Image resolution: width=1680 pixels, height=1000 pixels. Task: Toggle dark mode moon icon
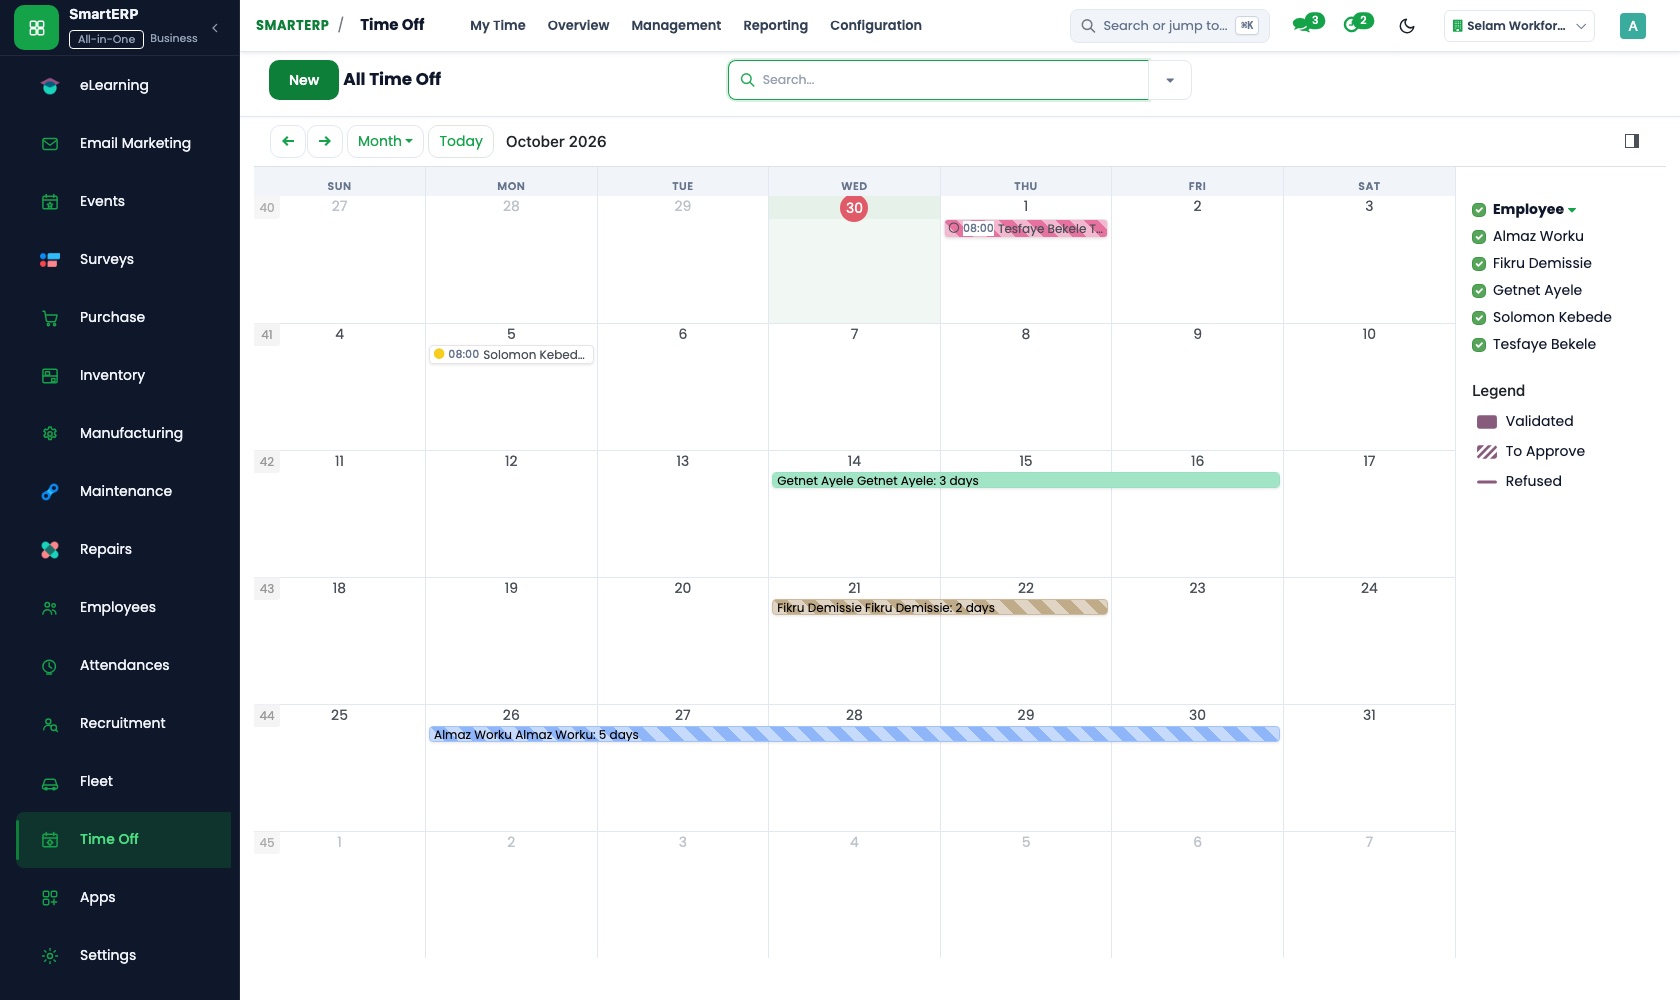[1407, 26]
